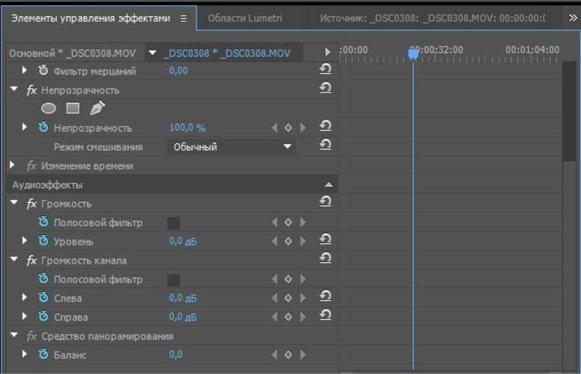Add keyframe for Громкость Полосовой фильтр
The width and height of the screenshot is (581, 374).
[x=288, y=222]
